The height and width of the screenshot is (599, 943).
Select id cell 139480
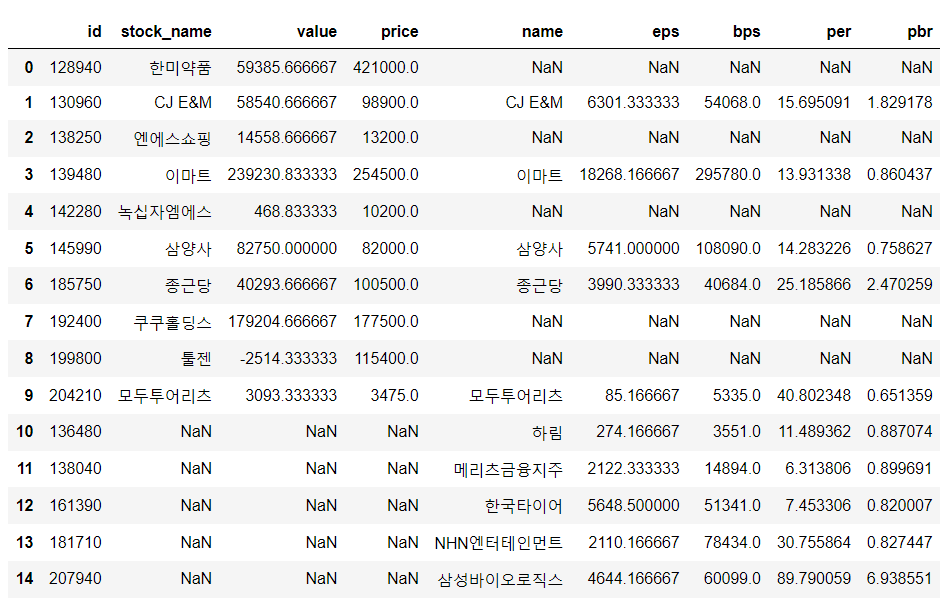coord(75,175)
